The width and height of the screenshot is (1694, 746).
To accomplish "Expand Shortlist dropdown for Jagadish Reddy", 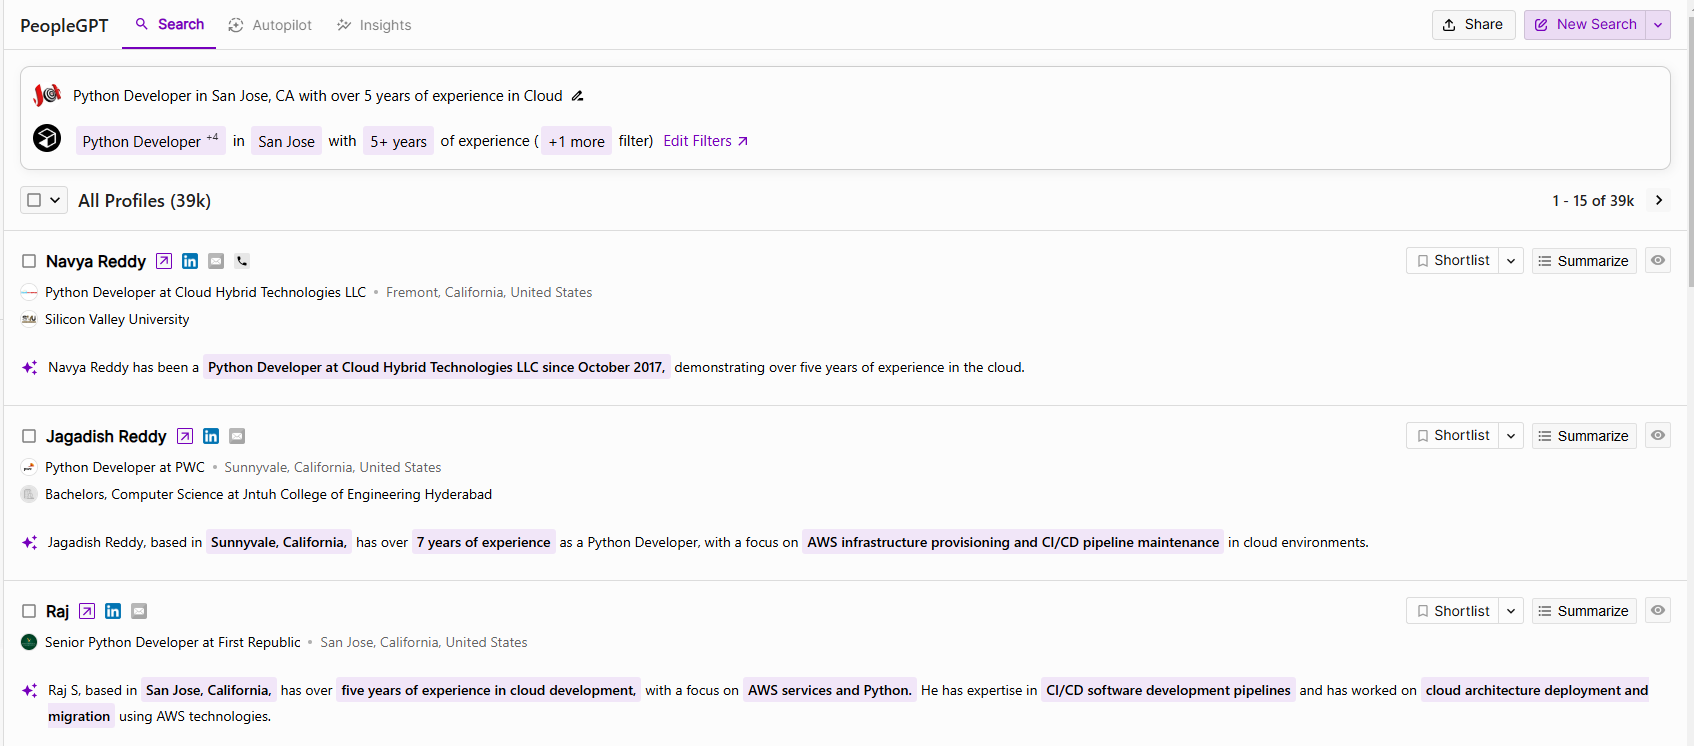I will [x=1511, y=436].
